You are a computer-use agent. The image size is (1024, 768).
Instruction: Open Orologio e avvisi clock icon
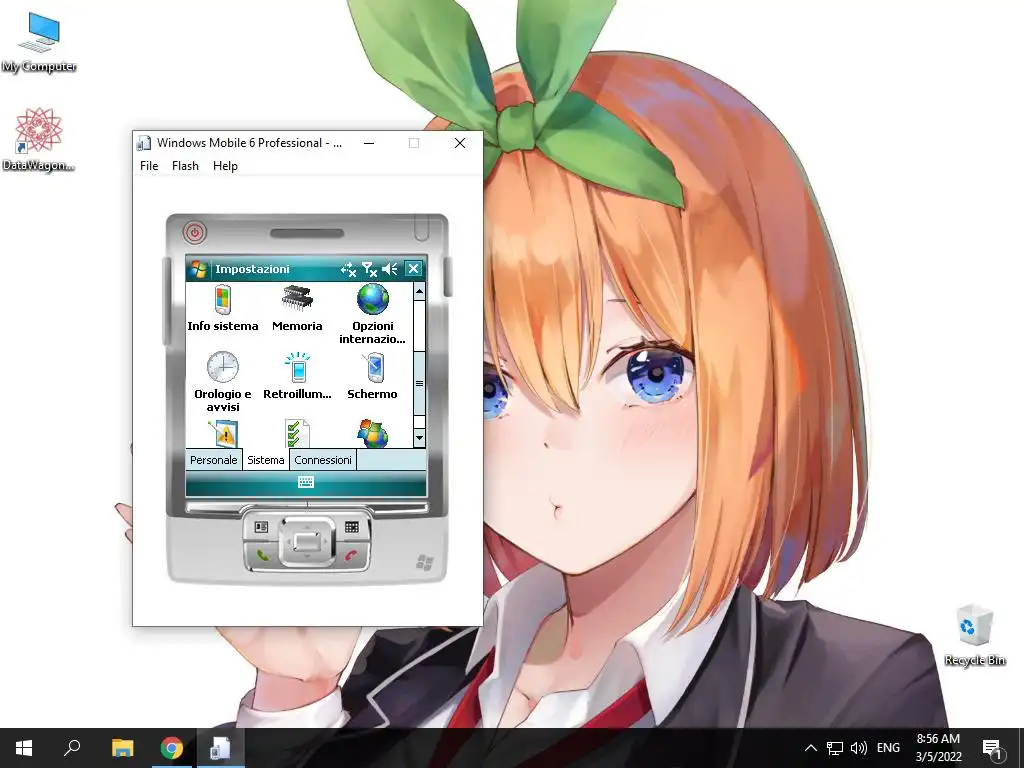click(x=223, y=381)
